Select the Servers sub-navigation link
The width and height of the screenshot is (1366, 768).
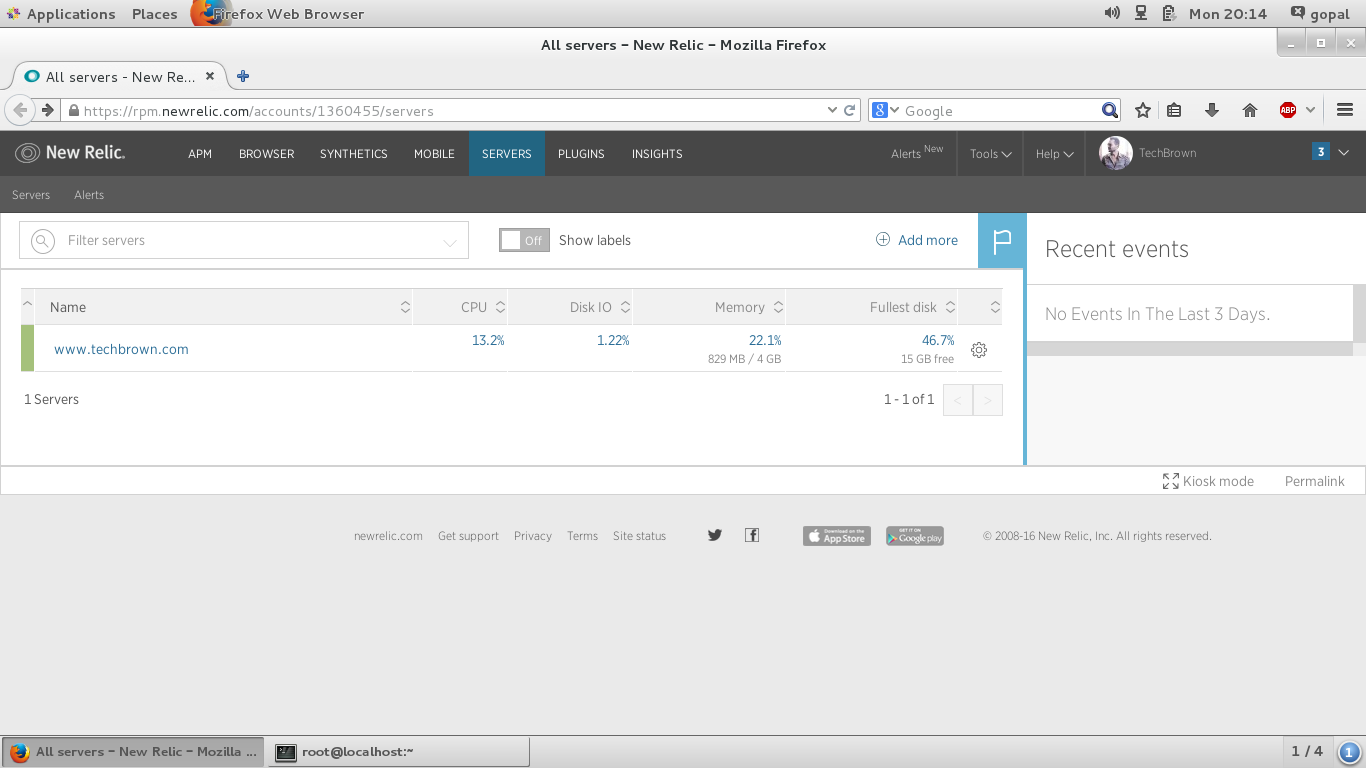pyautogui.click(x=31, y=195)
